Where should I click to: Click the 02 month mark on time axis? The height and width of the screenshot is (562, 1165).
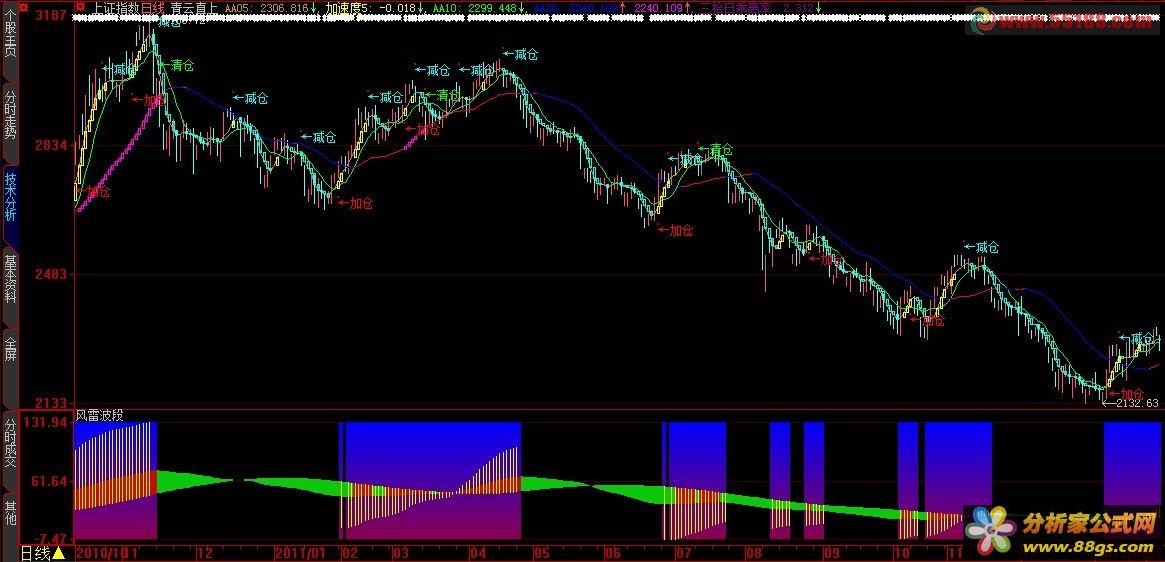point(350,554)
